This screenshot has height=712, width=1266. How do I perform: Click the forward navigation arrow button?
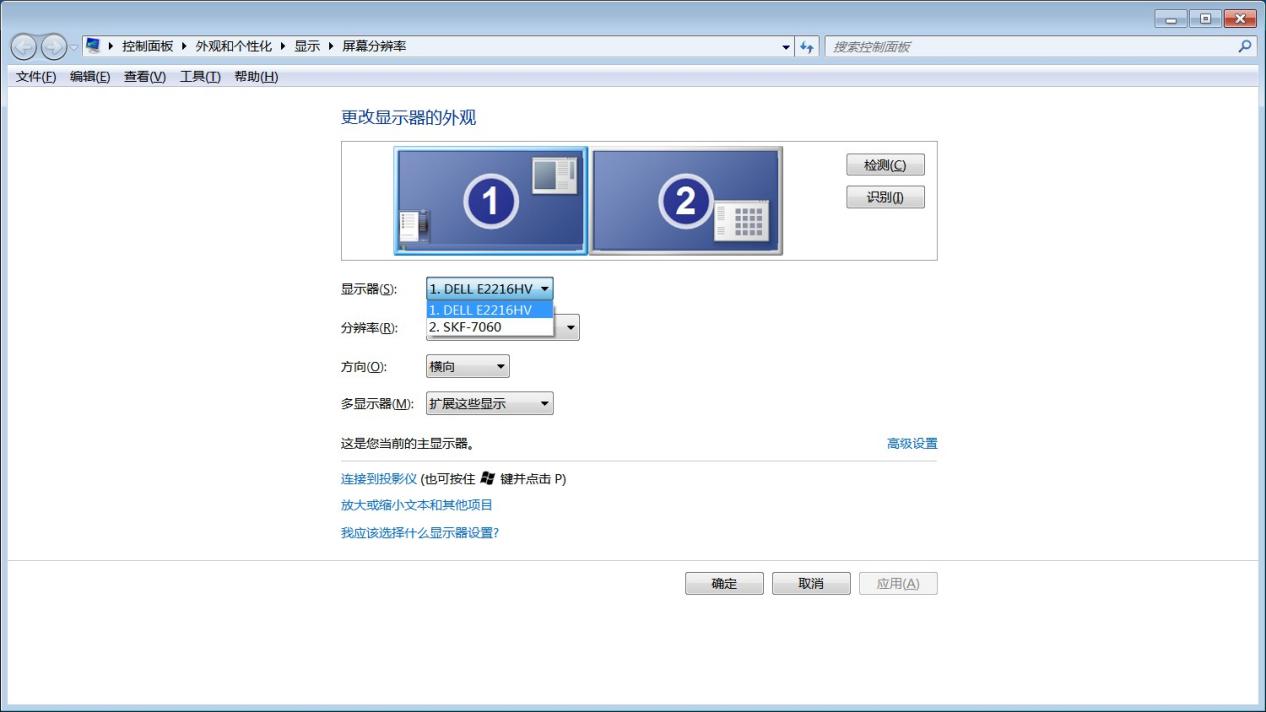pyautogui.click(x=54, y=47)
